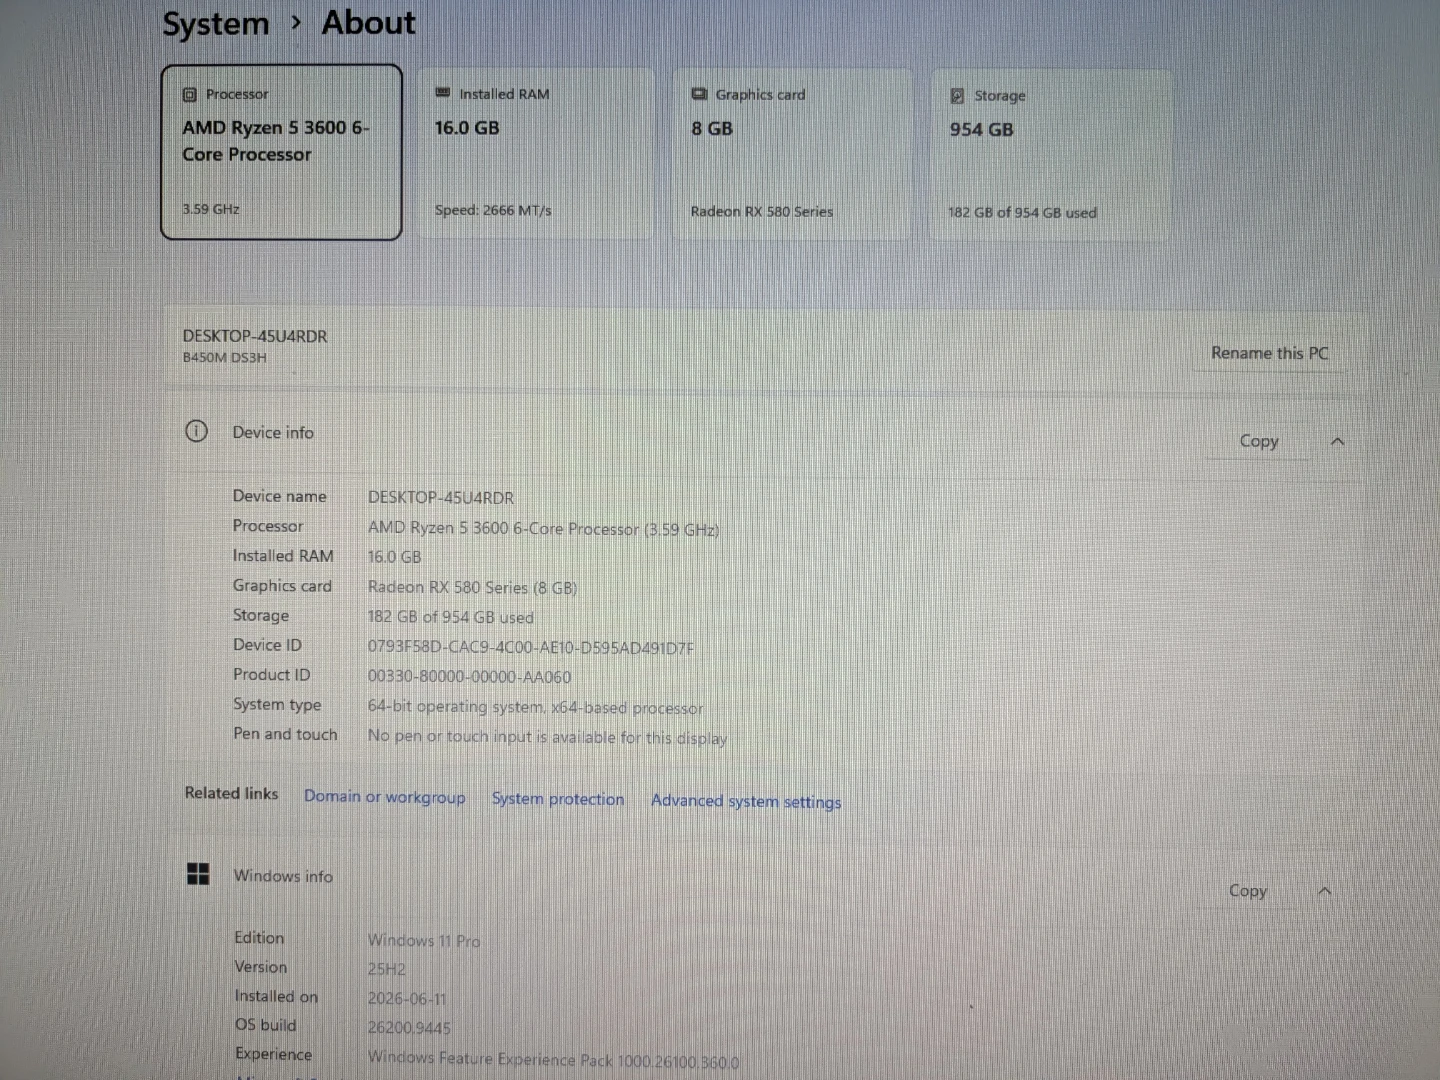Select the Processor AMD Ryzen card
The width and height of the screenshot is (1440, 1080).
coord(281,152)
